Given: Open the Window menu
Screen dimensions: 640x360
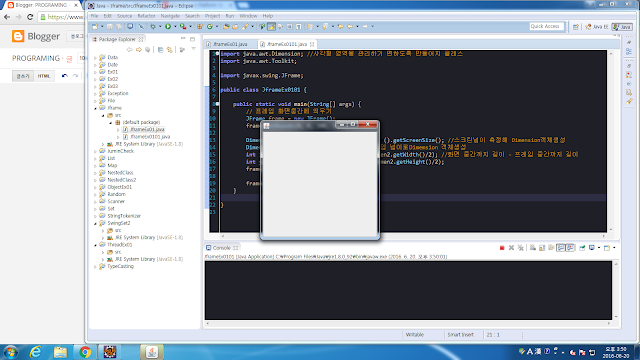Looking at the screenshot, I should (x=248, y=16).
